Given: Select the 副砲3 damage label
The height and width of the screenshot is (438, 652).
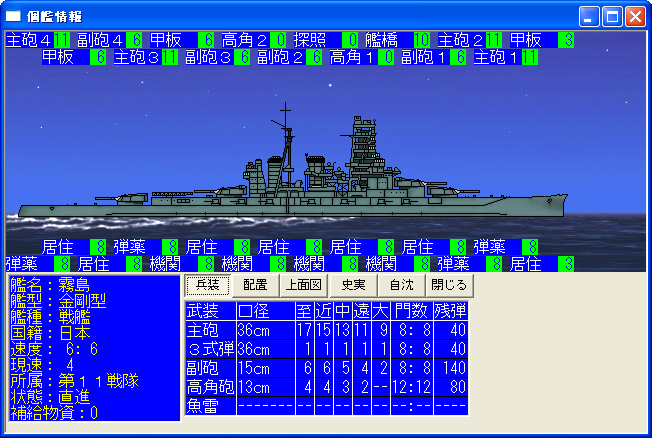Looking at the screenshot, I should [218, 57].
